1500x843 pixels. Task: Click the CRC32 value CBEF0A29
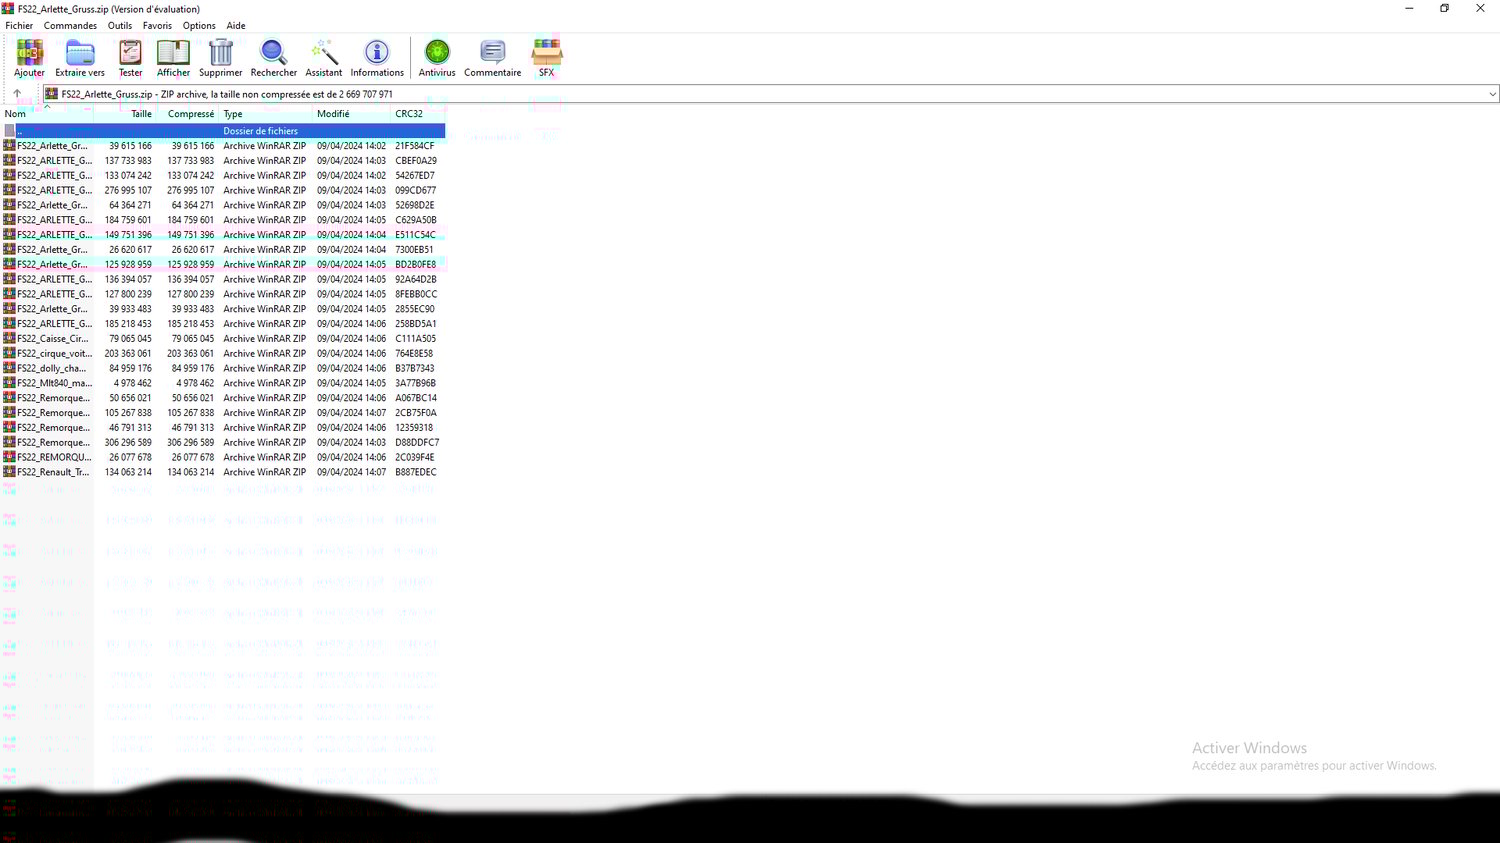[x=416, y=161]
